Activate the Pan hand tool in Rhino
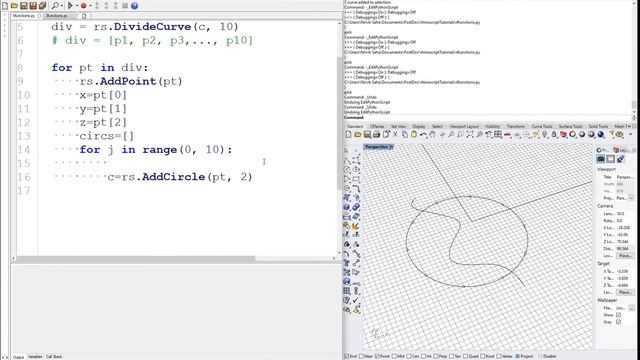This screenshot has width=640, height=360. 433,135
